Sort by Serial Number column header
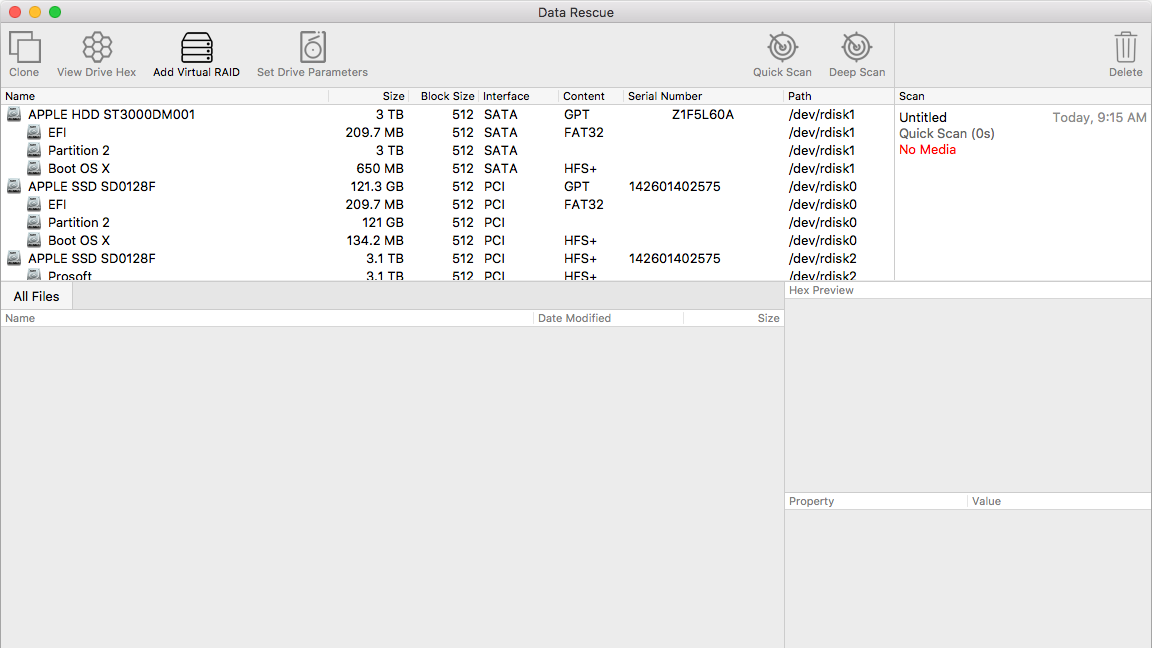This screenshot has height=648, width=1152. coord(704,96)
